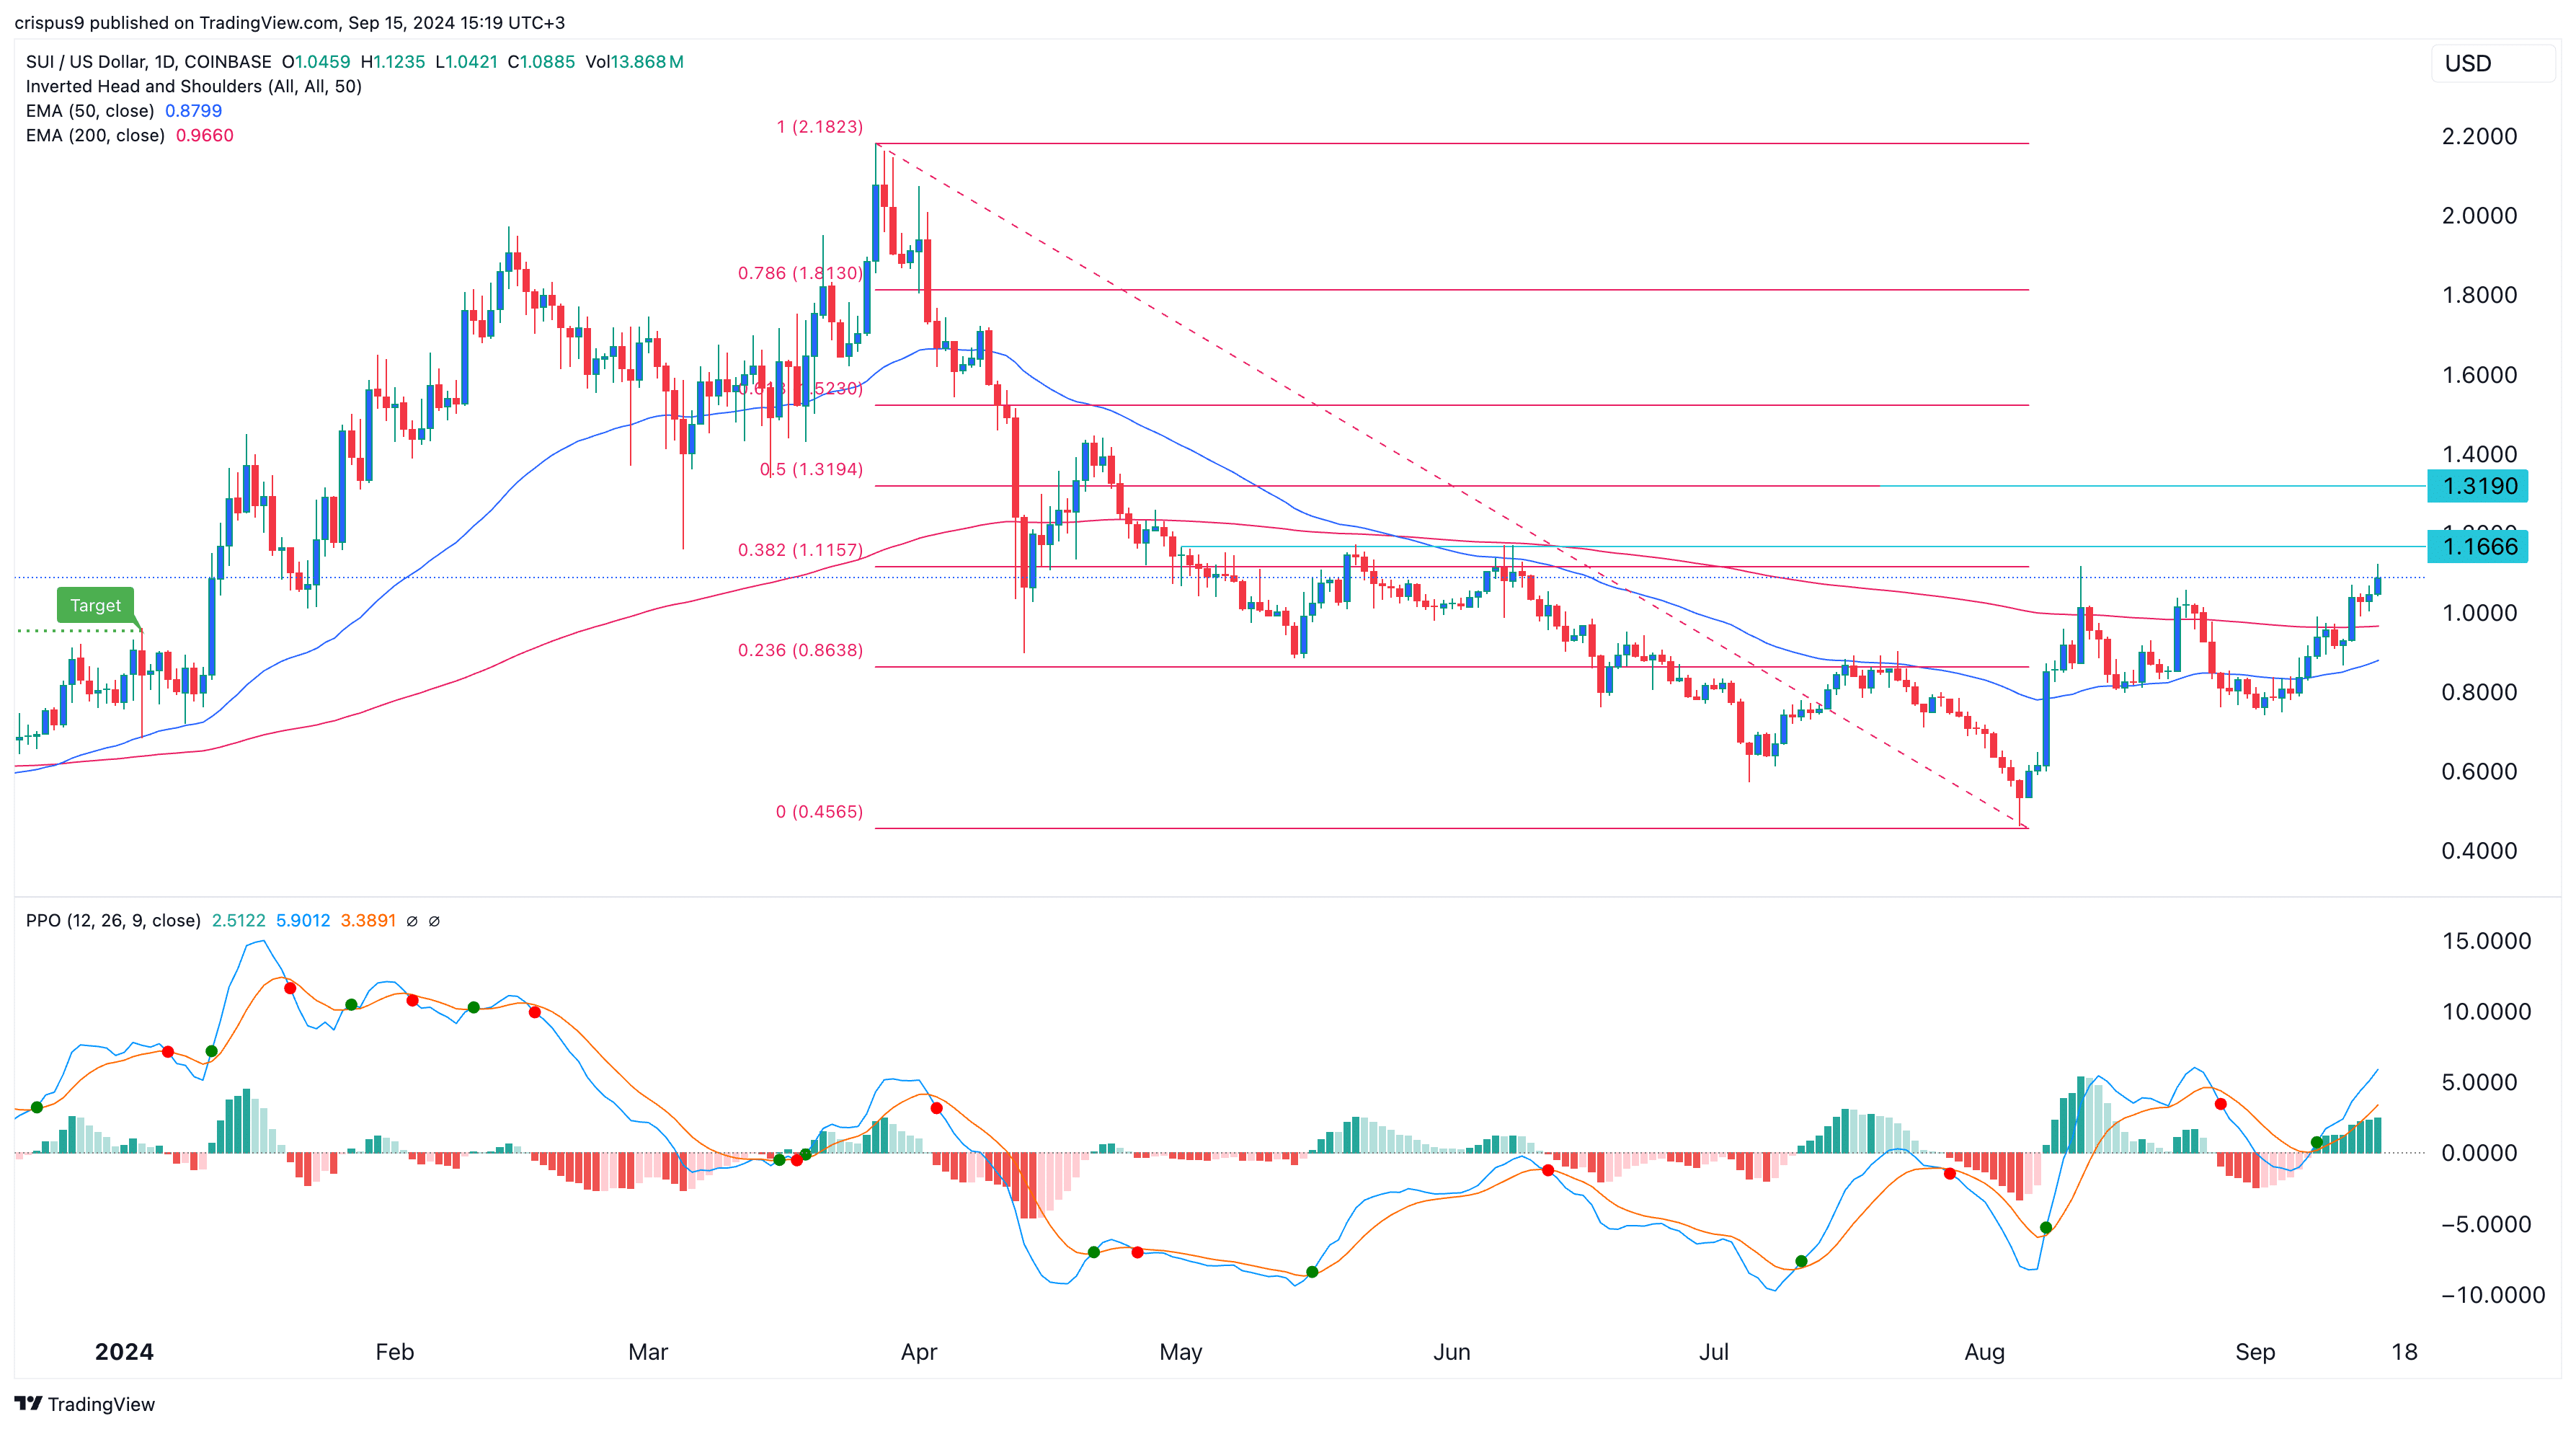Click the first ∅ symbol in PPO legend
The height and width of the screenshot is (1429, 2576).
[412, 921]
